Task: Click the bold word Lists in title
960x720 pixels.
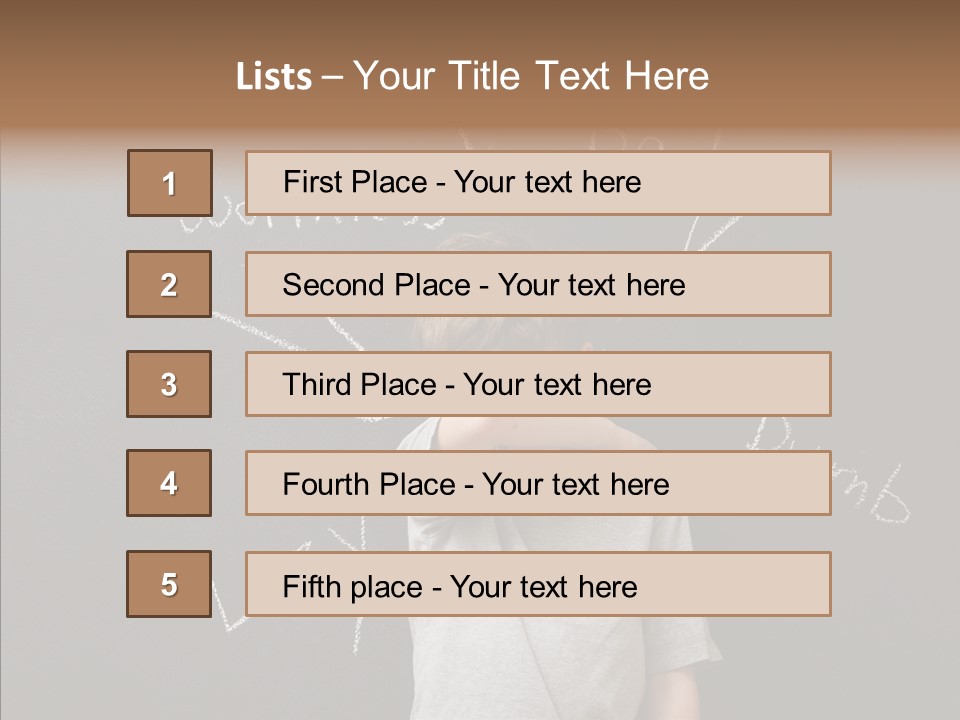Action: point(273,76)
